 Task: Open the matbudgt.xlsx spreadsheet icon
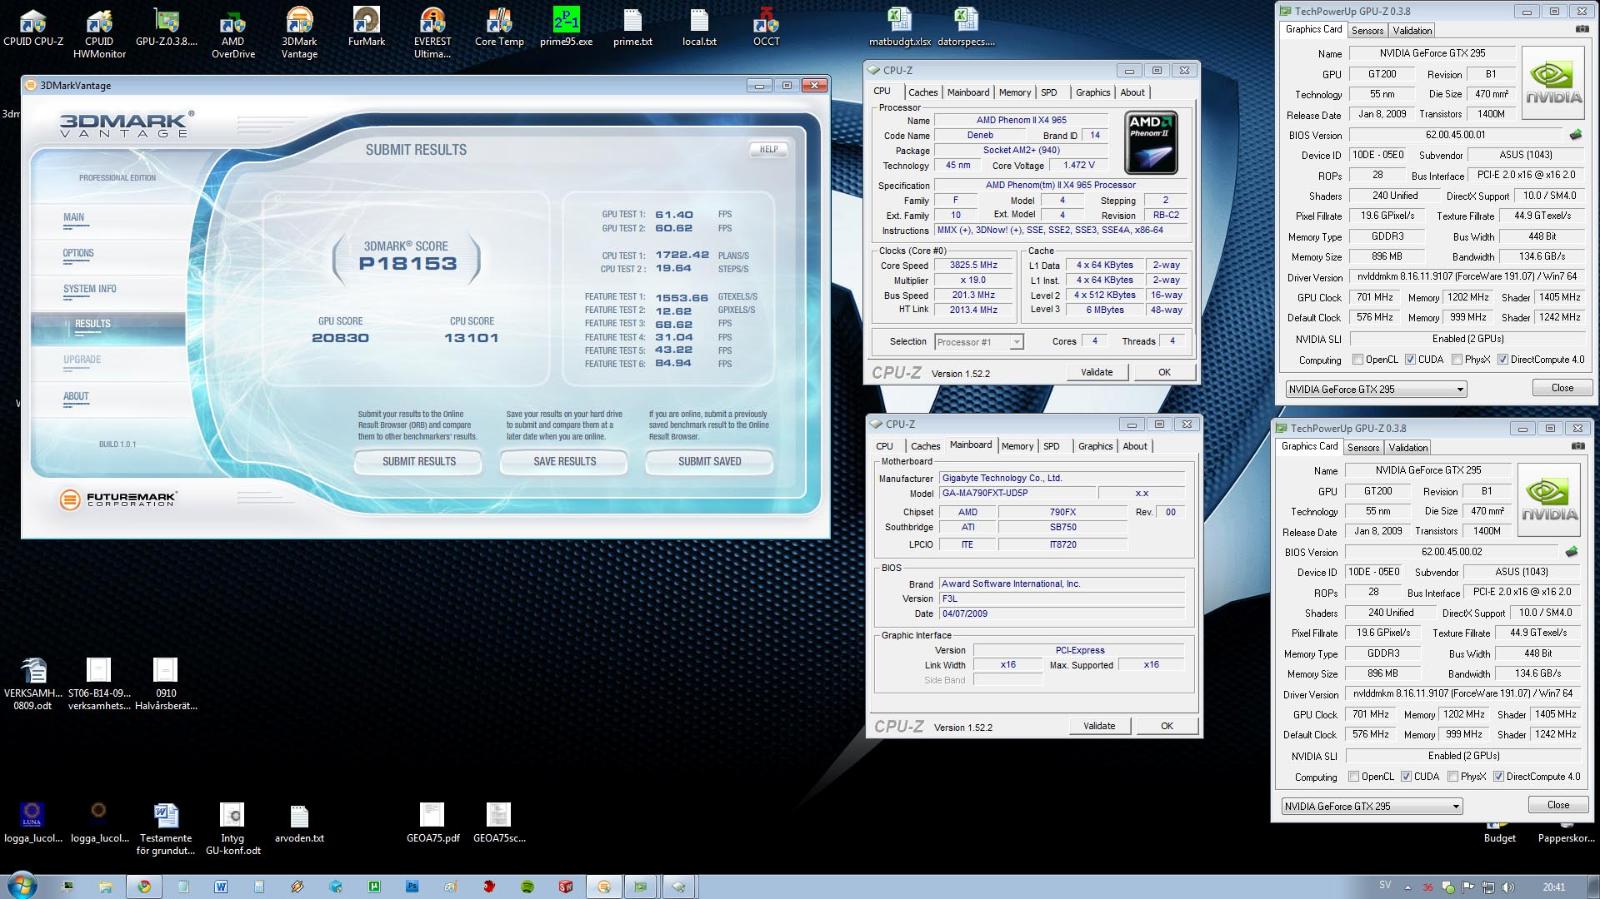[x=899, y=27]
